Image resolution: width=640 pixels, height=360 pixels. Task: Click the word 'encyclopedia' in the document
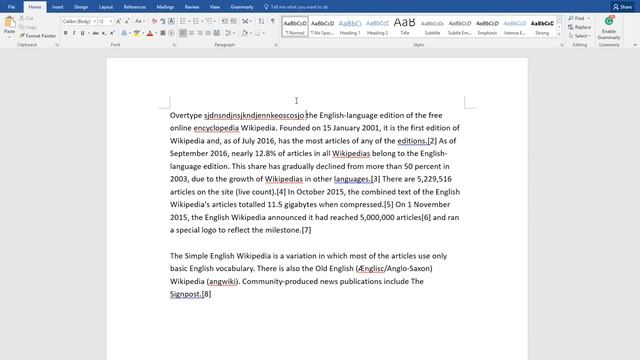[x=216, y=128]
